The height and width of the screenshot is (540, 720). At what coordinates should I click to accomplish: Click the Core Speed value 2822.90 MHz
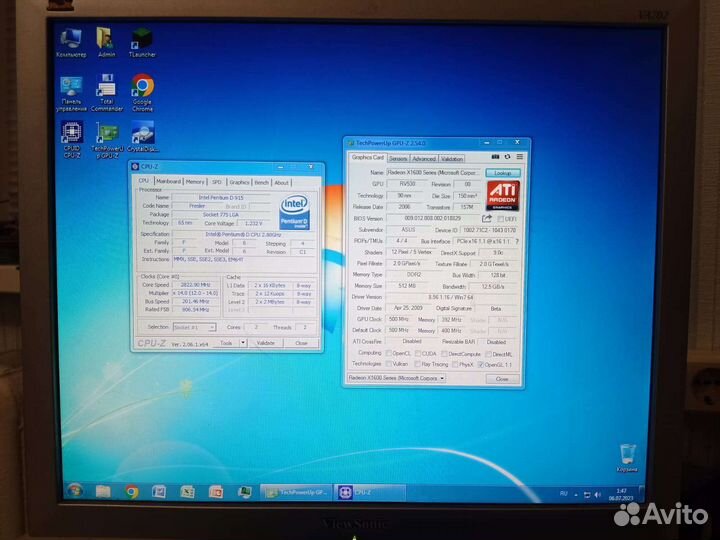pyautogui.click(x=196, y=285)
